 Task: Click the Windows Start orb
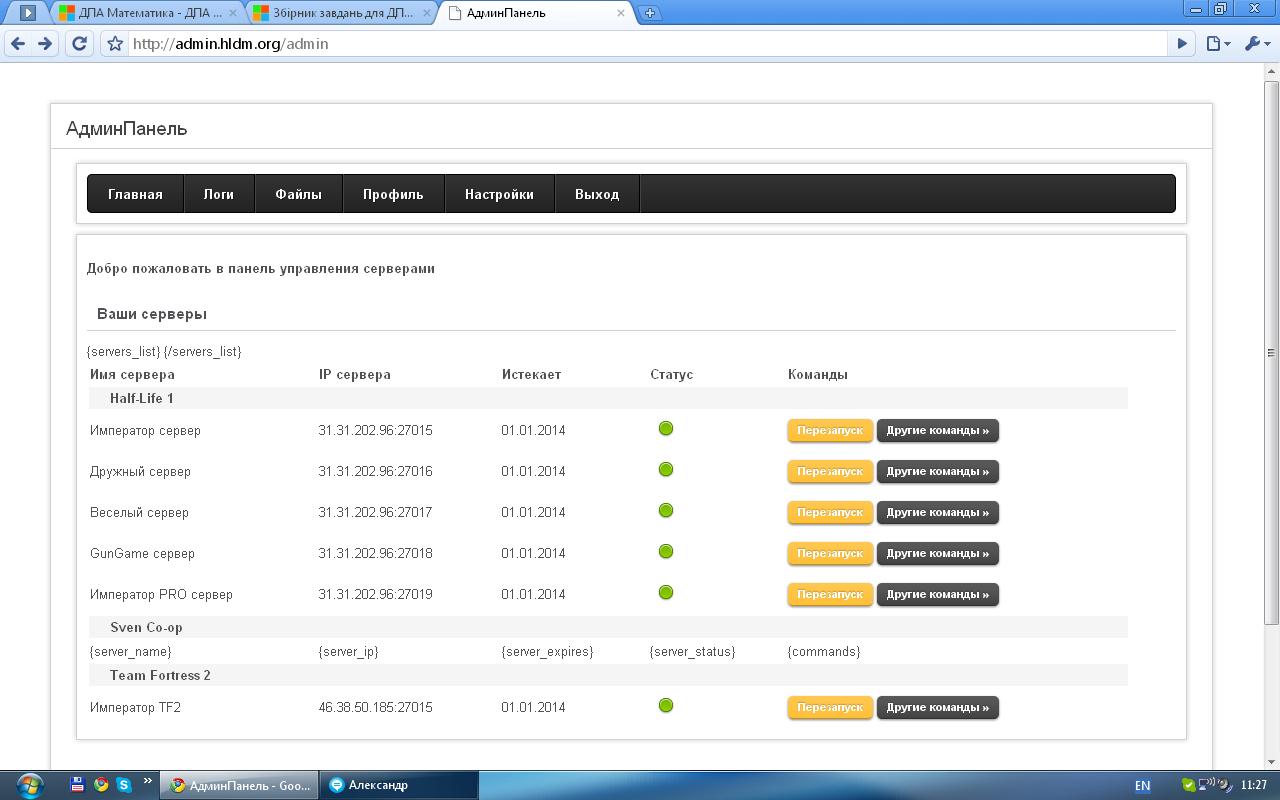[30, 784]
